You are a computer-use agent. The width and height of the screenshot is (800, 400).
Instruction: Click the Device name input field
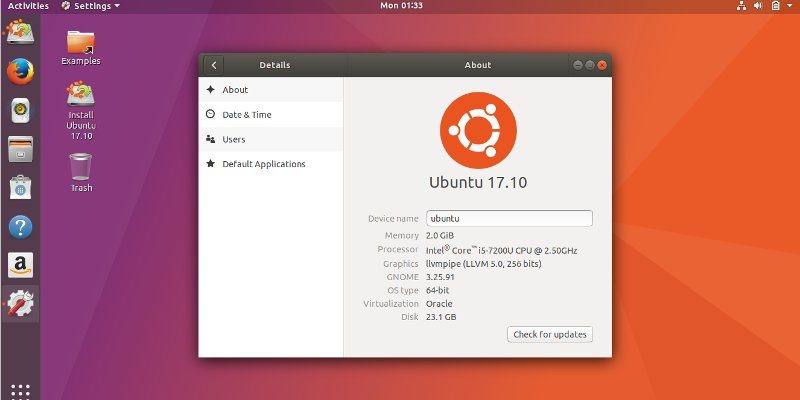click(509, 218)
